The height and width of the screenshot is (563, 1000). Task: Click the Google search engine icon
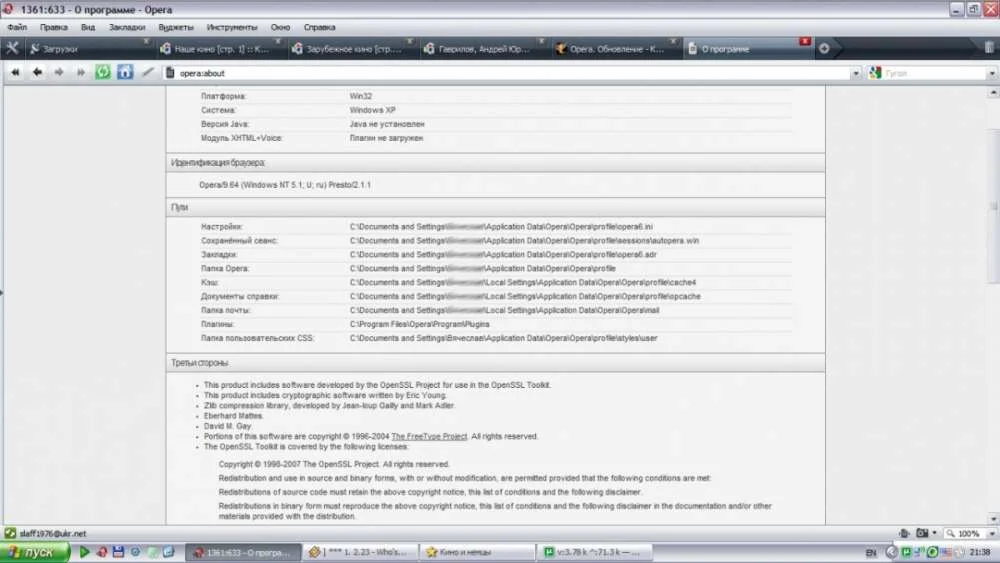(875, 73)
